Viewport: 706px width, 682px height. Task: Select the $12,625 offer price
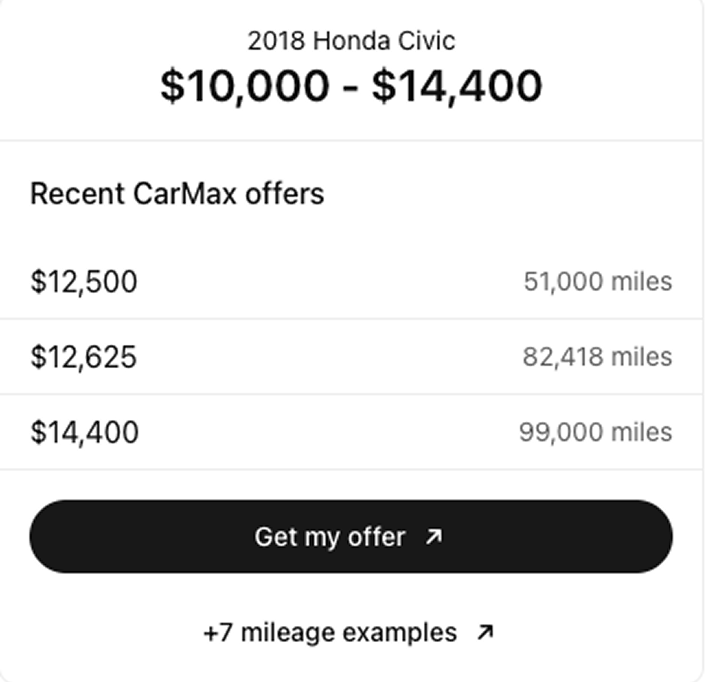[84, 357]
